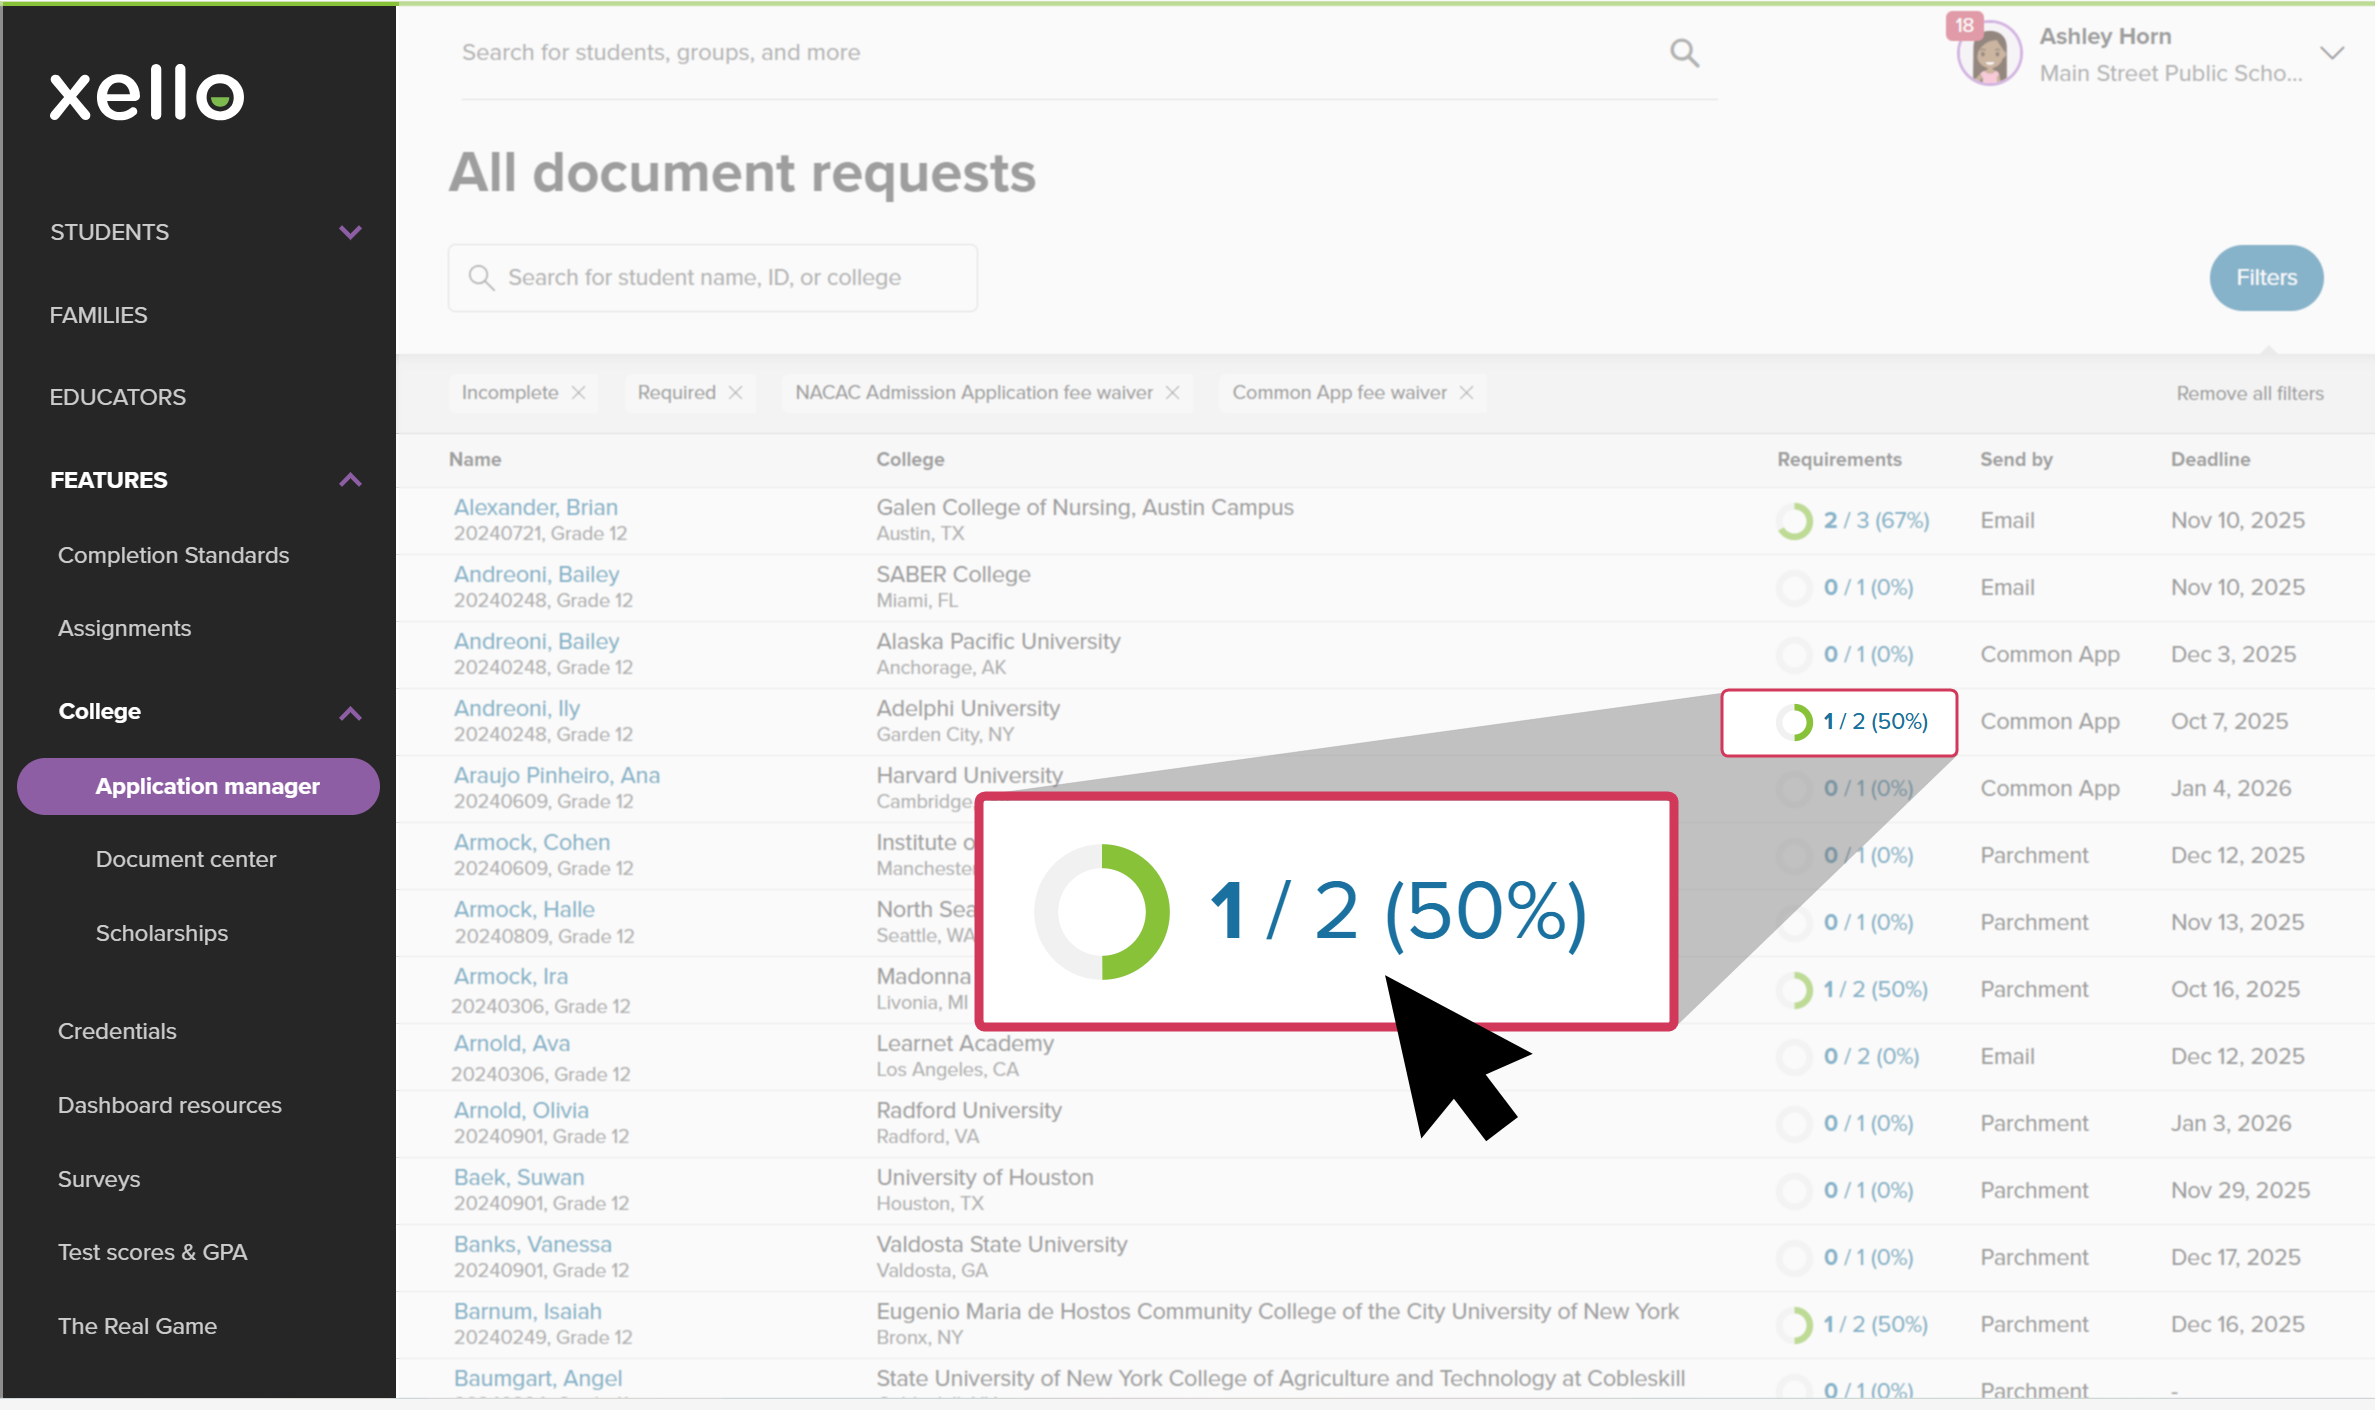Remove the Required filter chip
Viewport: 2375px width, 1410px height.
click(x=735, y=393)
